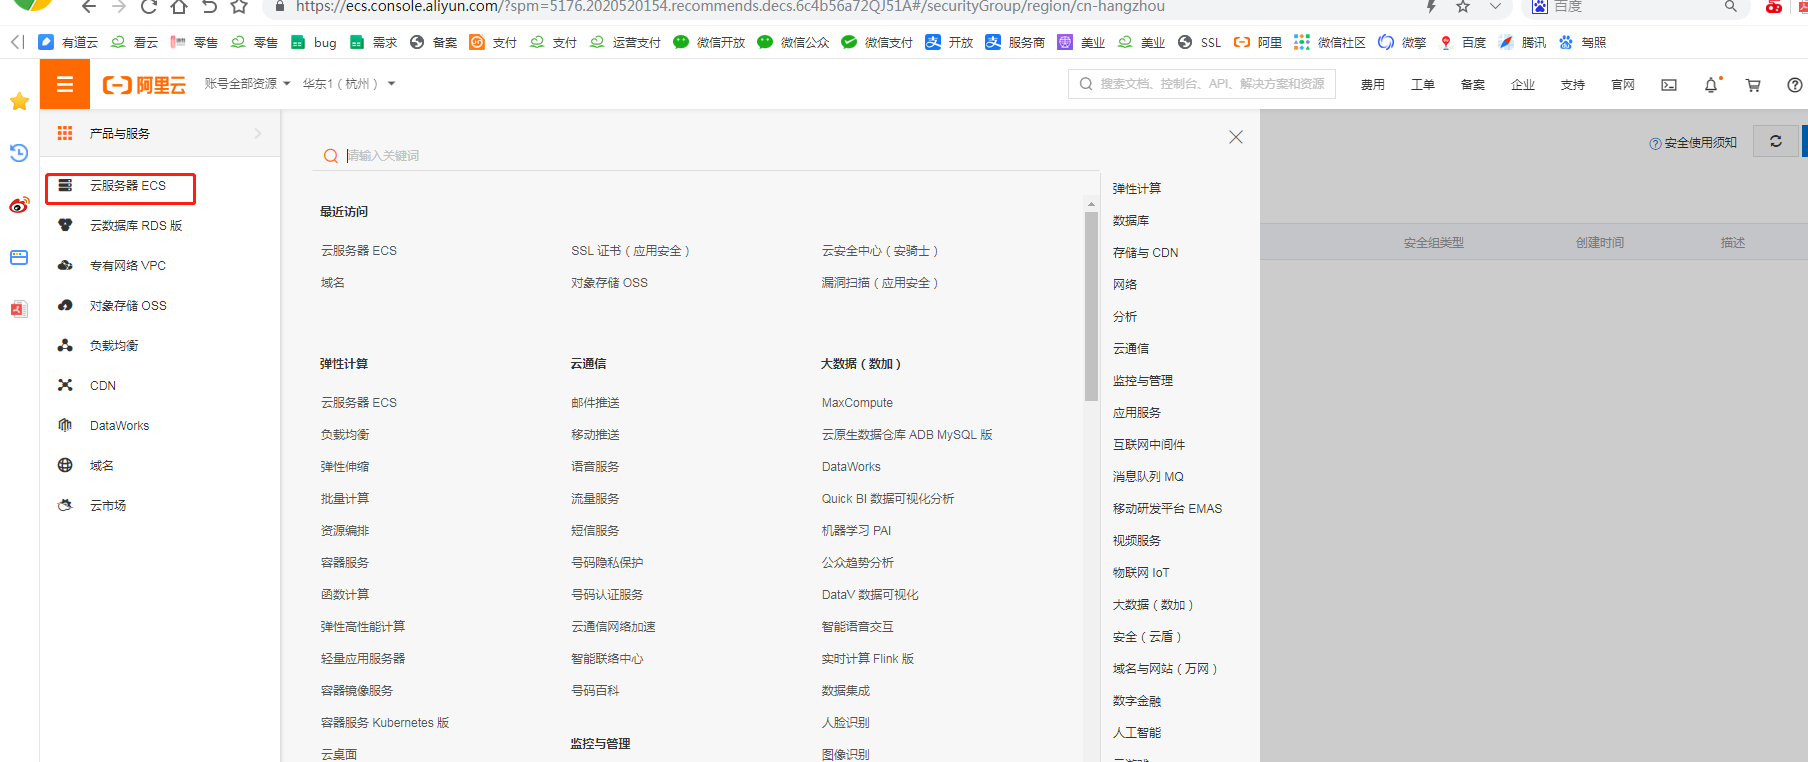
Task: Go back with browser back arrow
Action: point(88,7)
